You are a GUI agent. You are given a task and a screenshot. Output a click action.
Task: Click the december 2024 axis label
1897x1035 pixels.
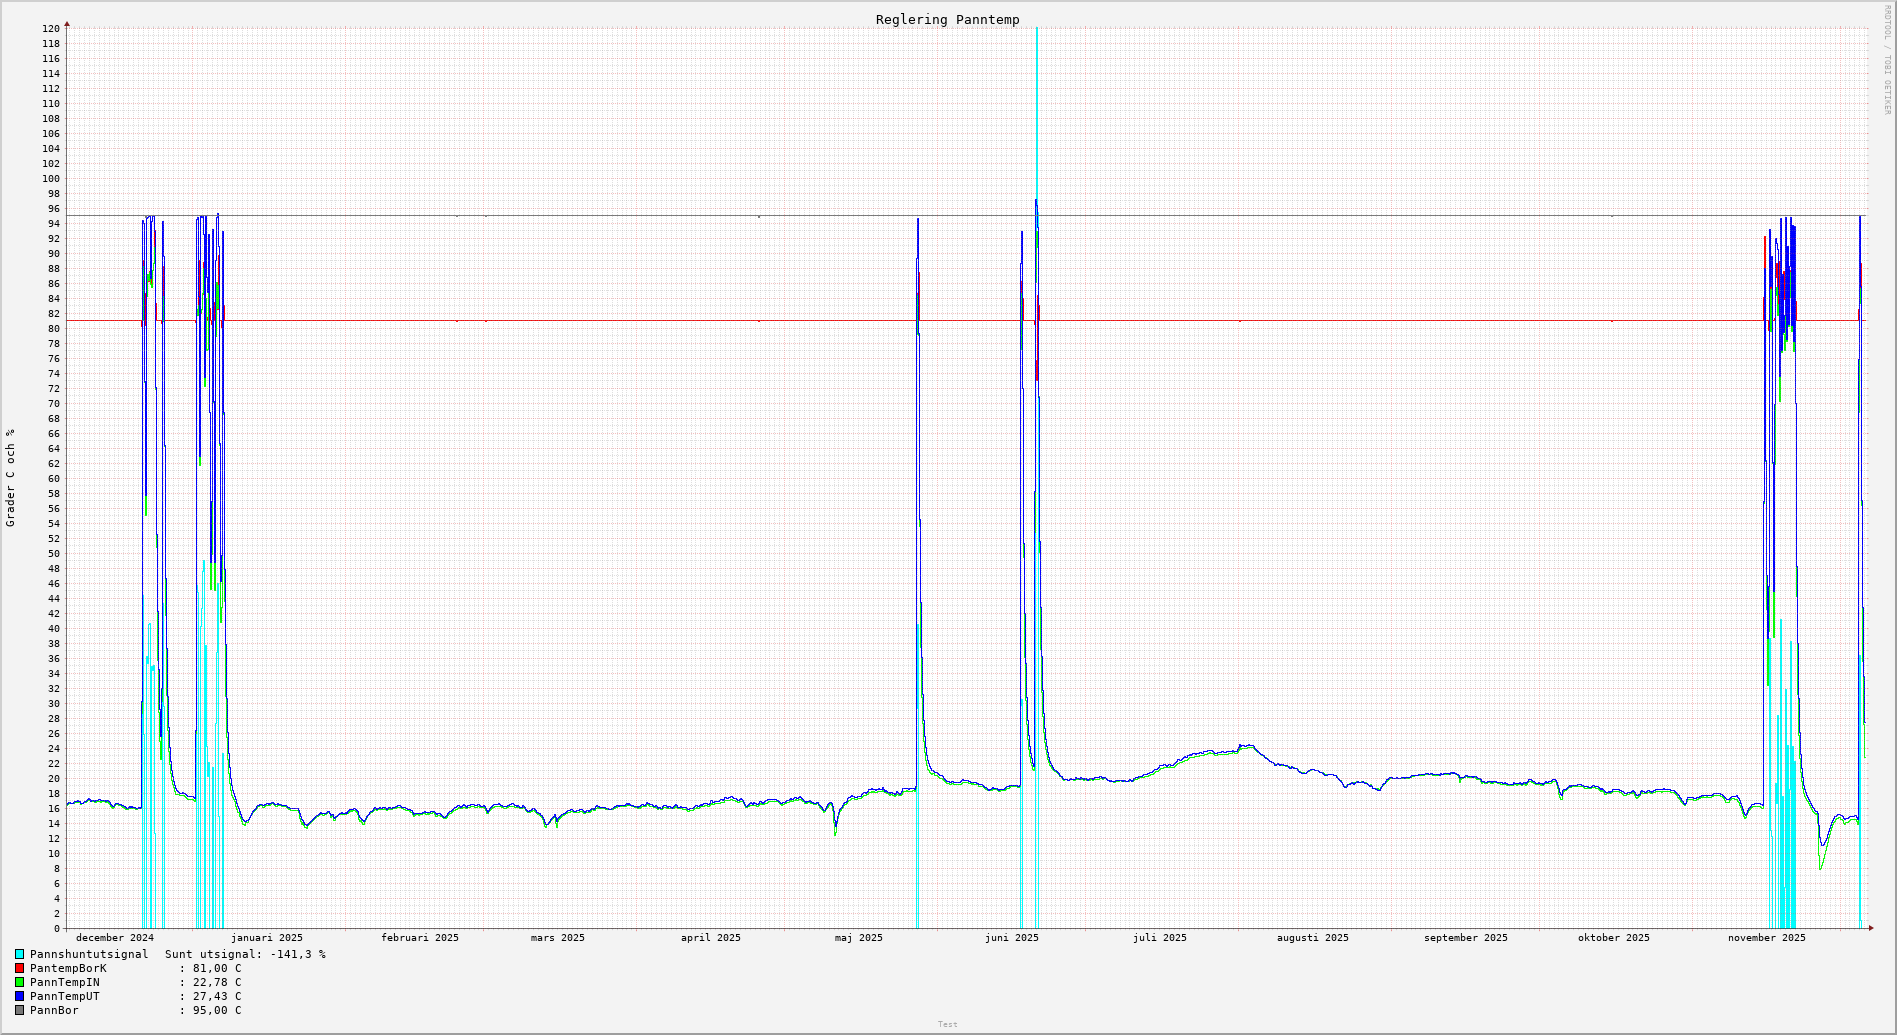click(115, 938)
